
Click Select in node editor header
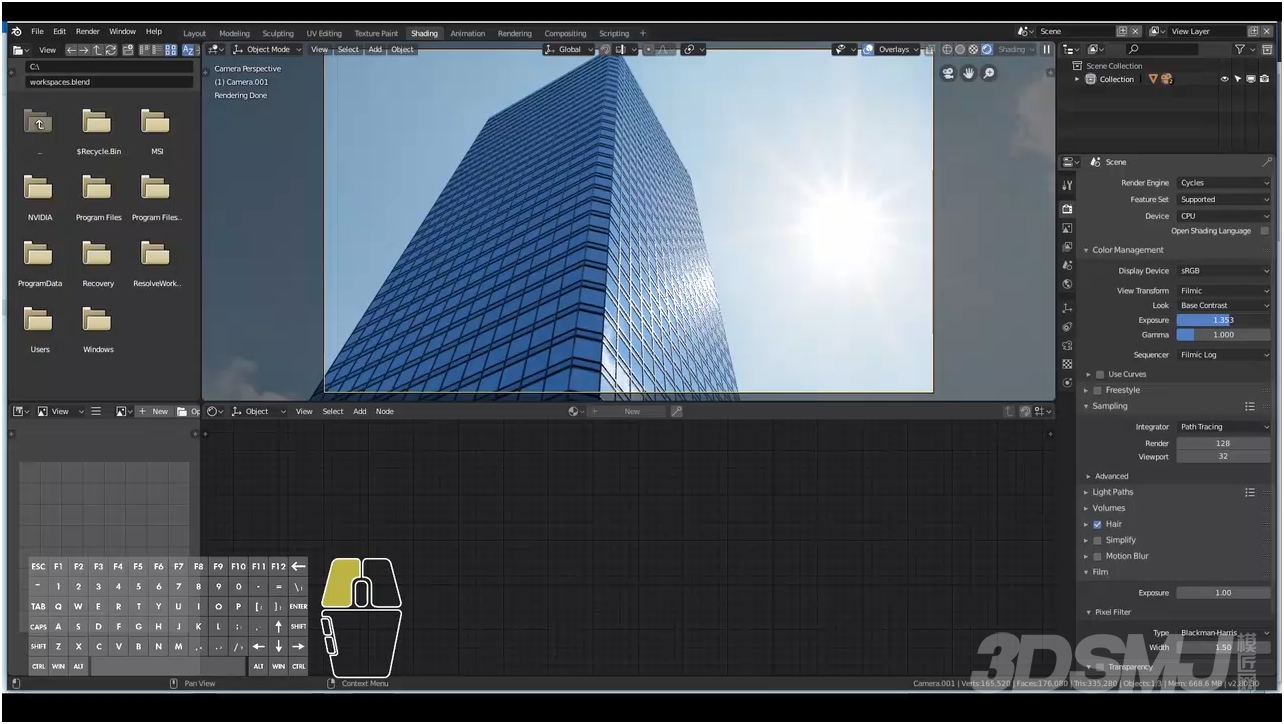point(333,411)
